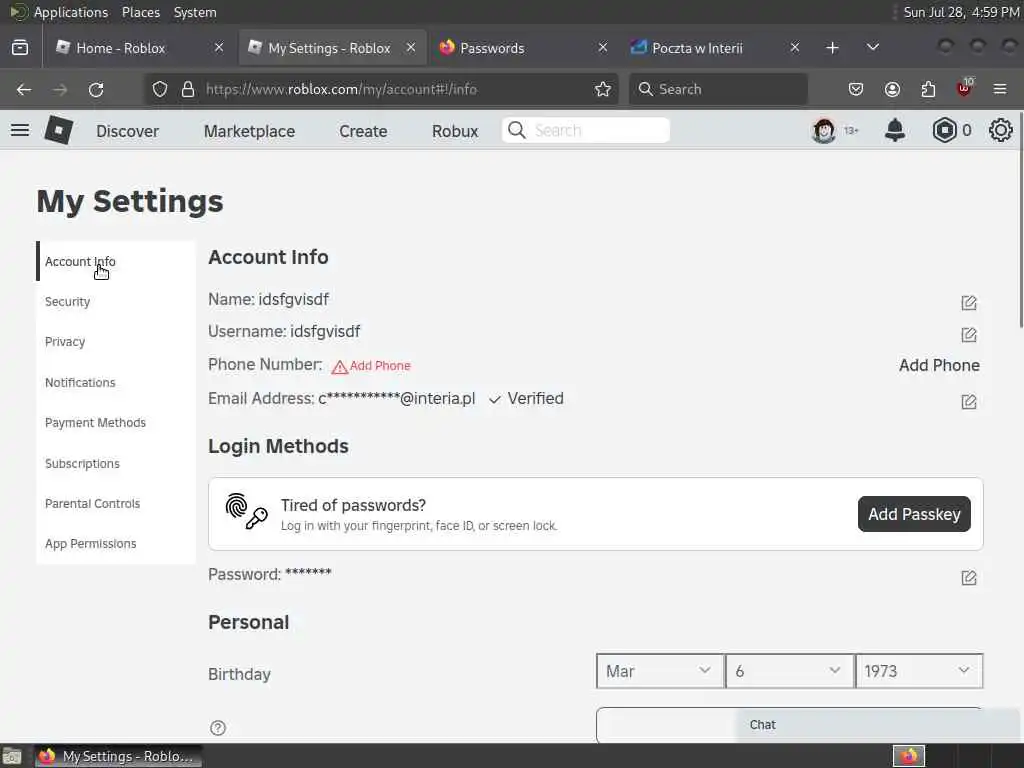
Task: Close the Poczta w Interii tab
Action: 795,48
